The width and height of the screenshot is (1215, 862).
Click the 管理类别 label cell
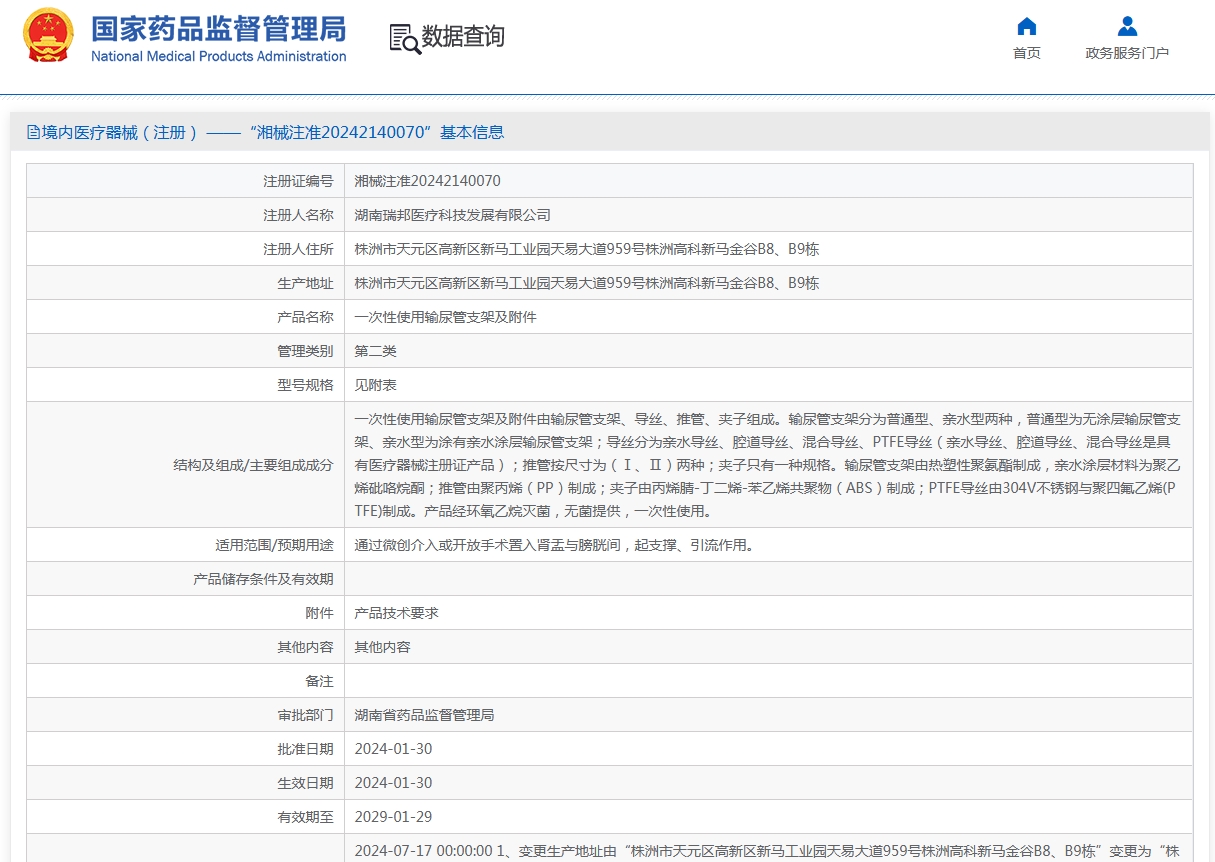pyautogui.click(x=185, y=351)
